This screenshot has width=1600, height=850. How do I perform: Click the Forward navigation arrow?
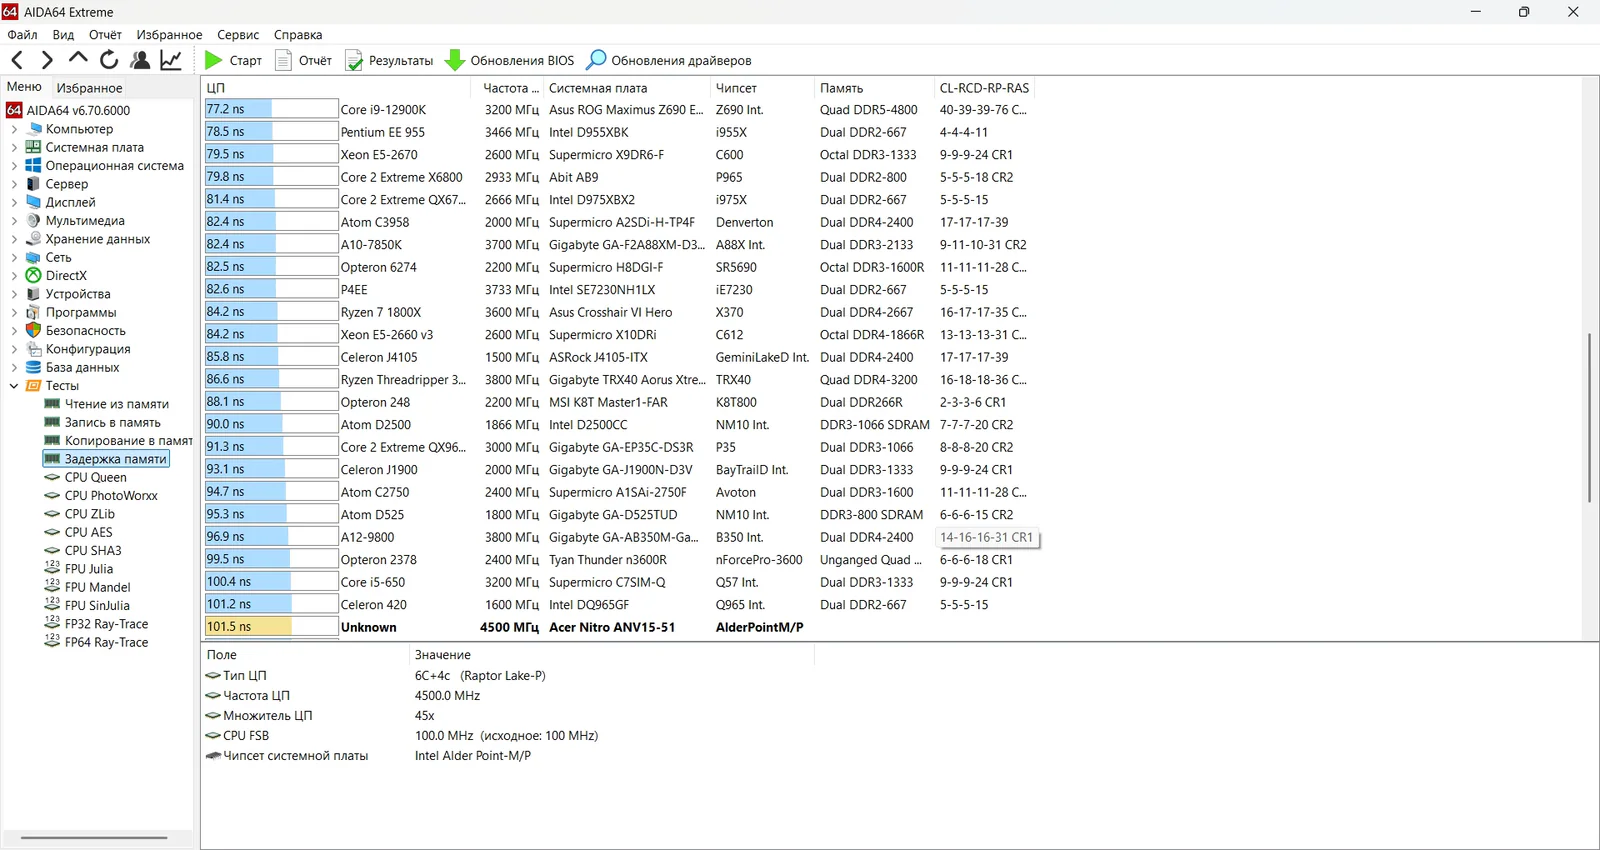tap(47, 60)
